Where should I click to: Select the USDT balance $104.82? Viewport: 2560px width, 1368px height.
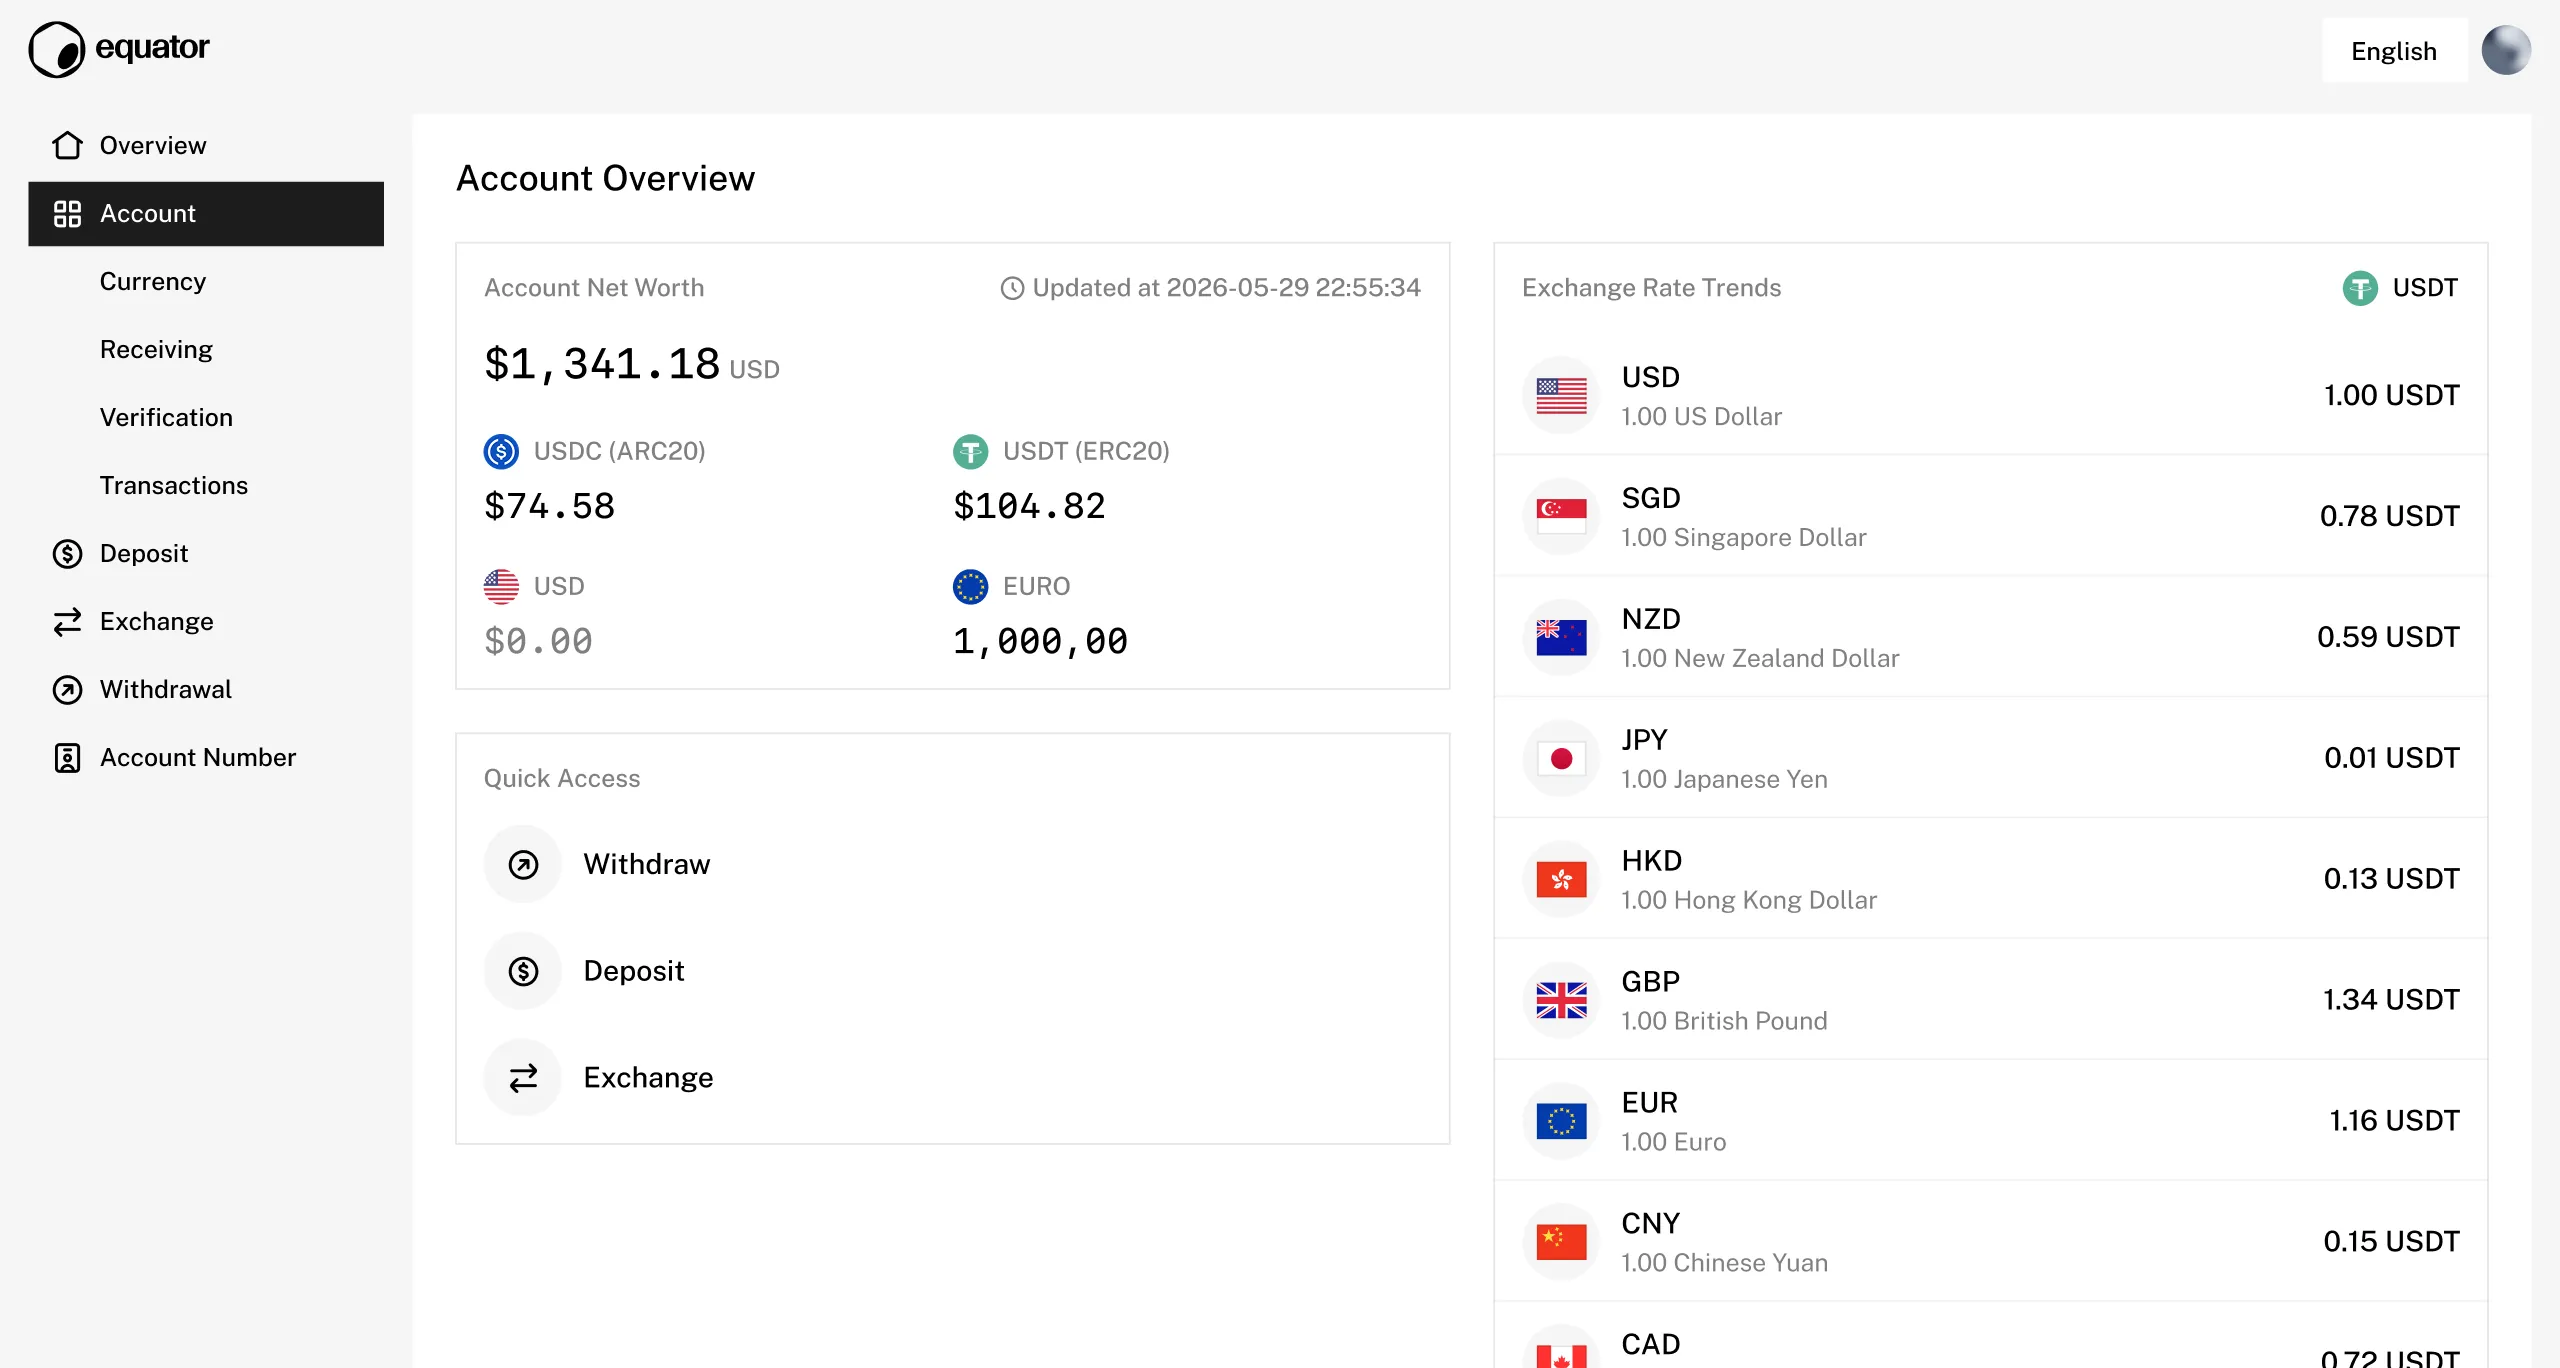(1029, 506)
